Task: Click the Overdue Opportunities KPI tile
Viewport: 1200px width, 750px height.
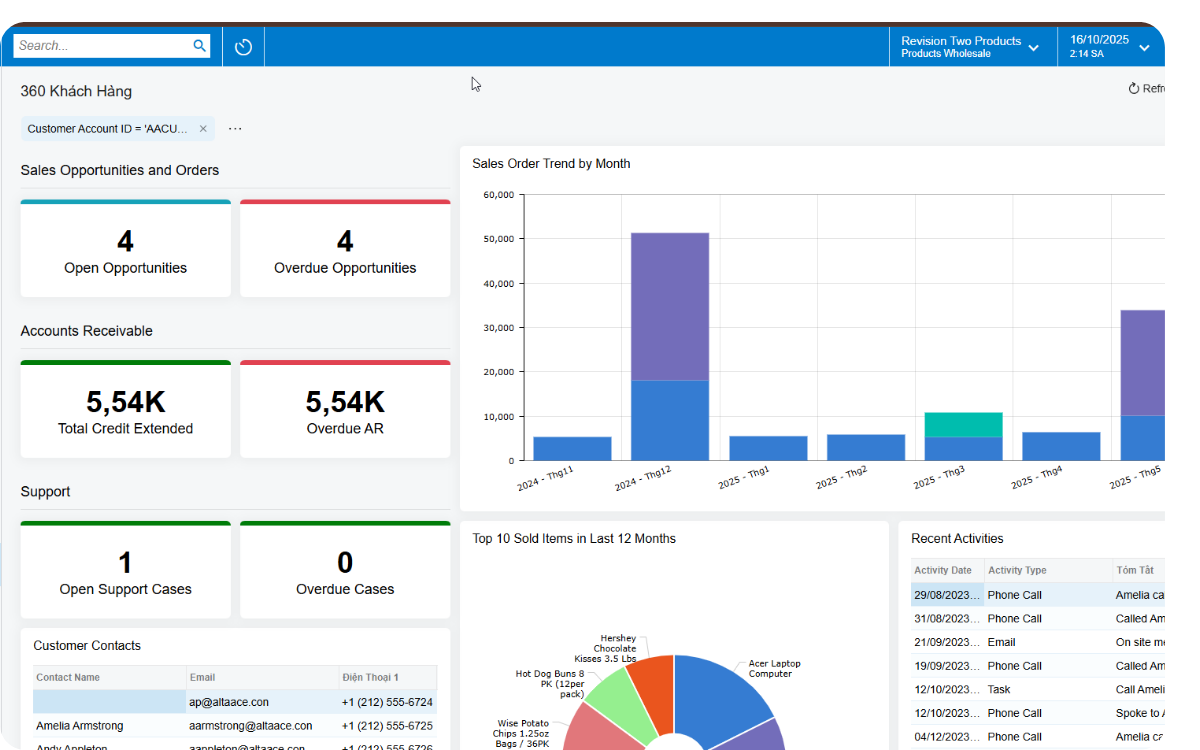Action: [x=345, y=248]
